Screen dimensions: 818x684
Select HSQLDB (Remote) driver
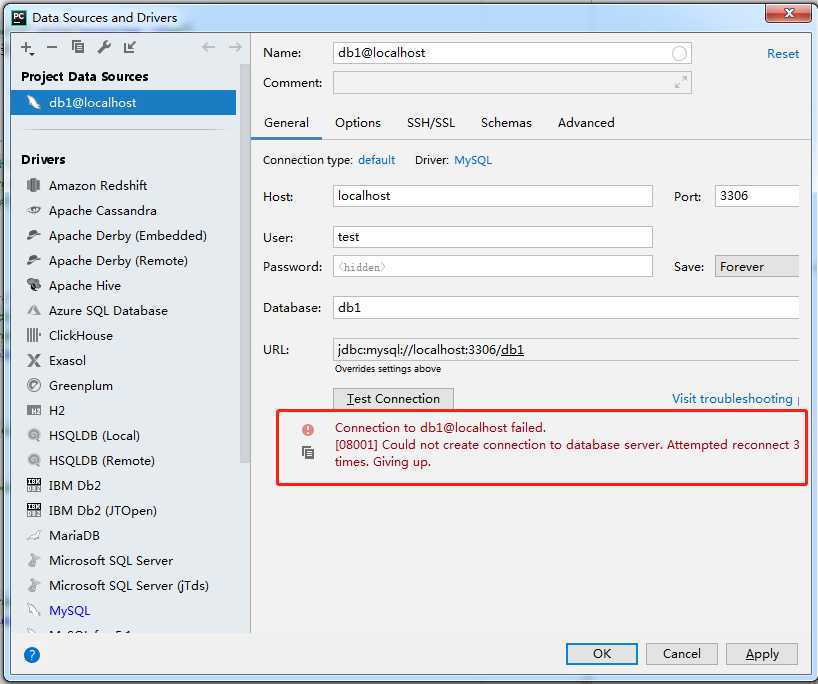(x=90, y=461)
